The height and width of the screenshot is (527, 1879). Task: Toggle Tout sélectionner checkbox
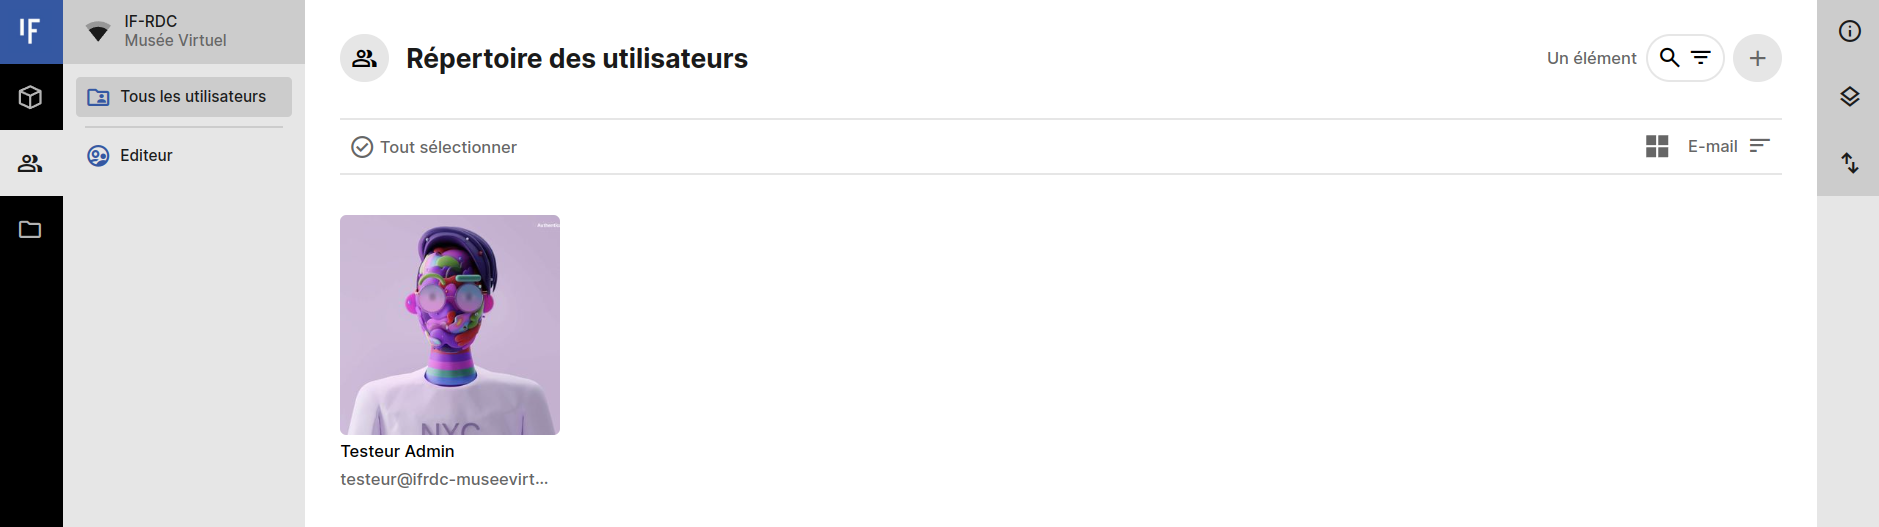[362, 147]
